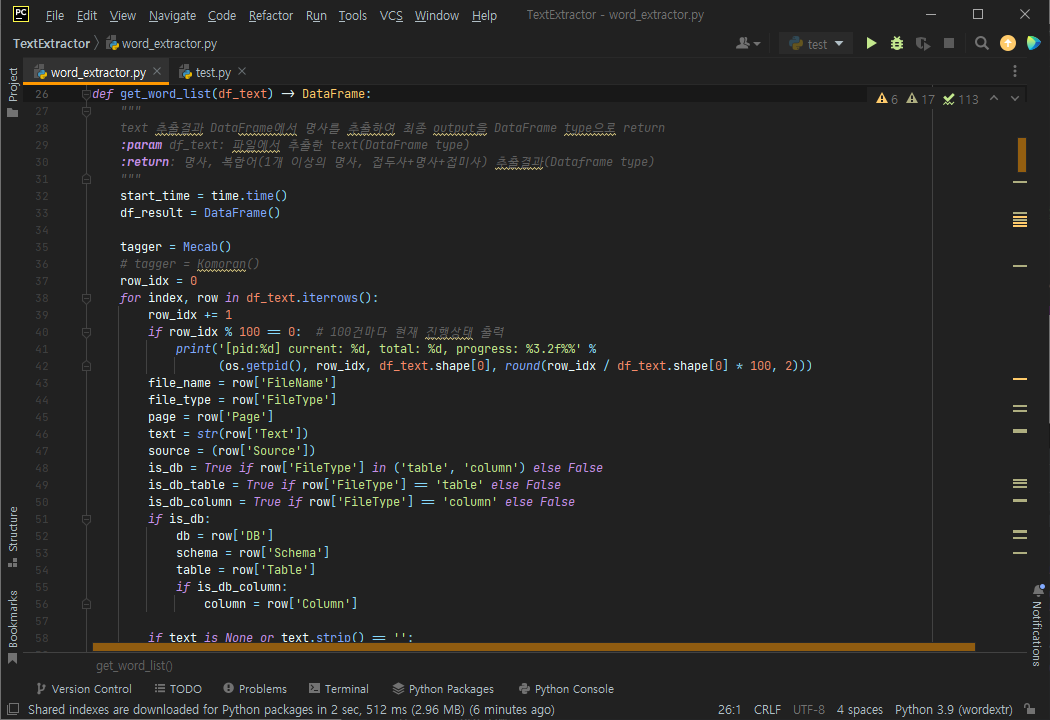Open the Edit menu
The image size is (1050, 720).
[x=86, y=15]
